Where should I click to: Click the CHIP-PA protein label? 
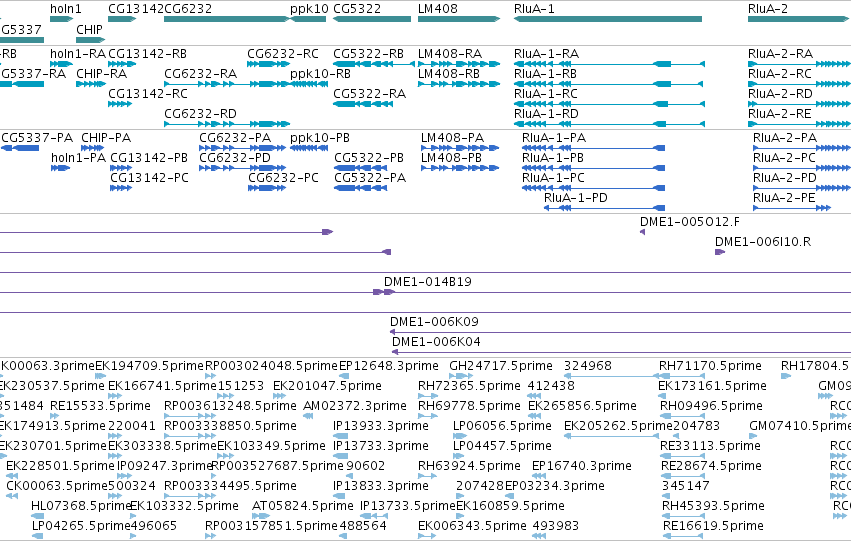[106, 138]
